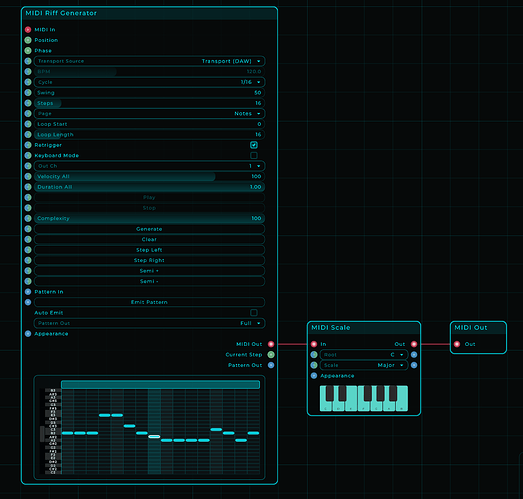Click the blue Pattern In port
This screenshot has height=499, width=523.
click(28, 292)
